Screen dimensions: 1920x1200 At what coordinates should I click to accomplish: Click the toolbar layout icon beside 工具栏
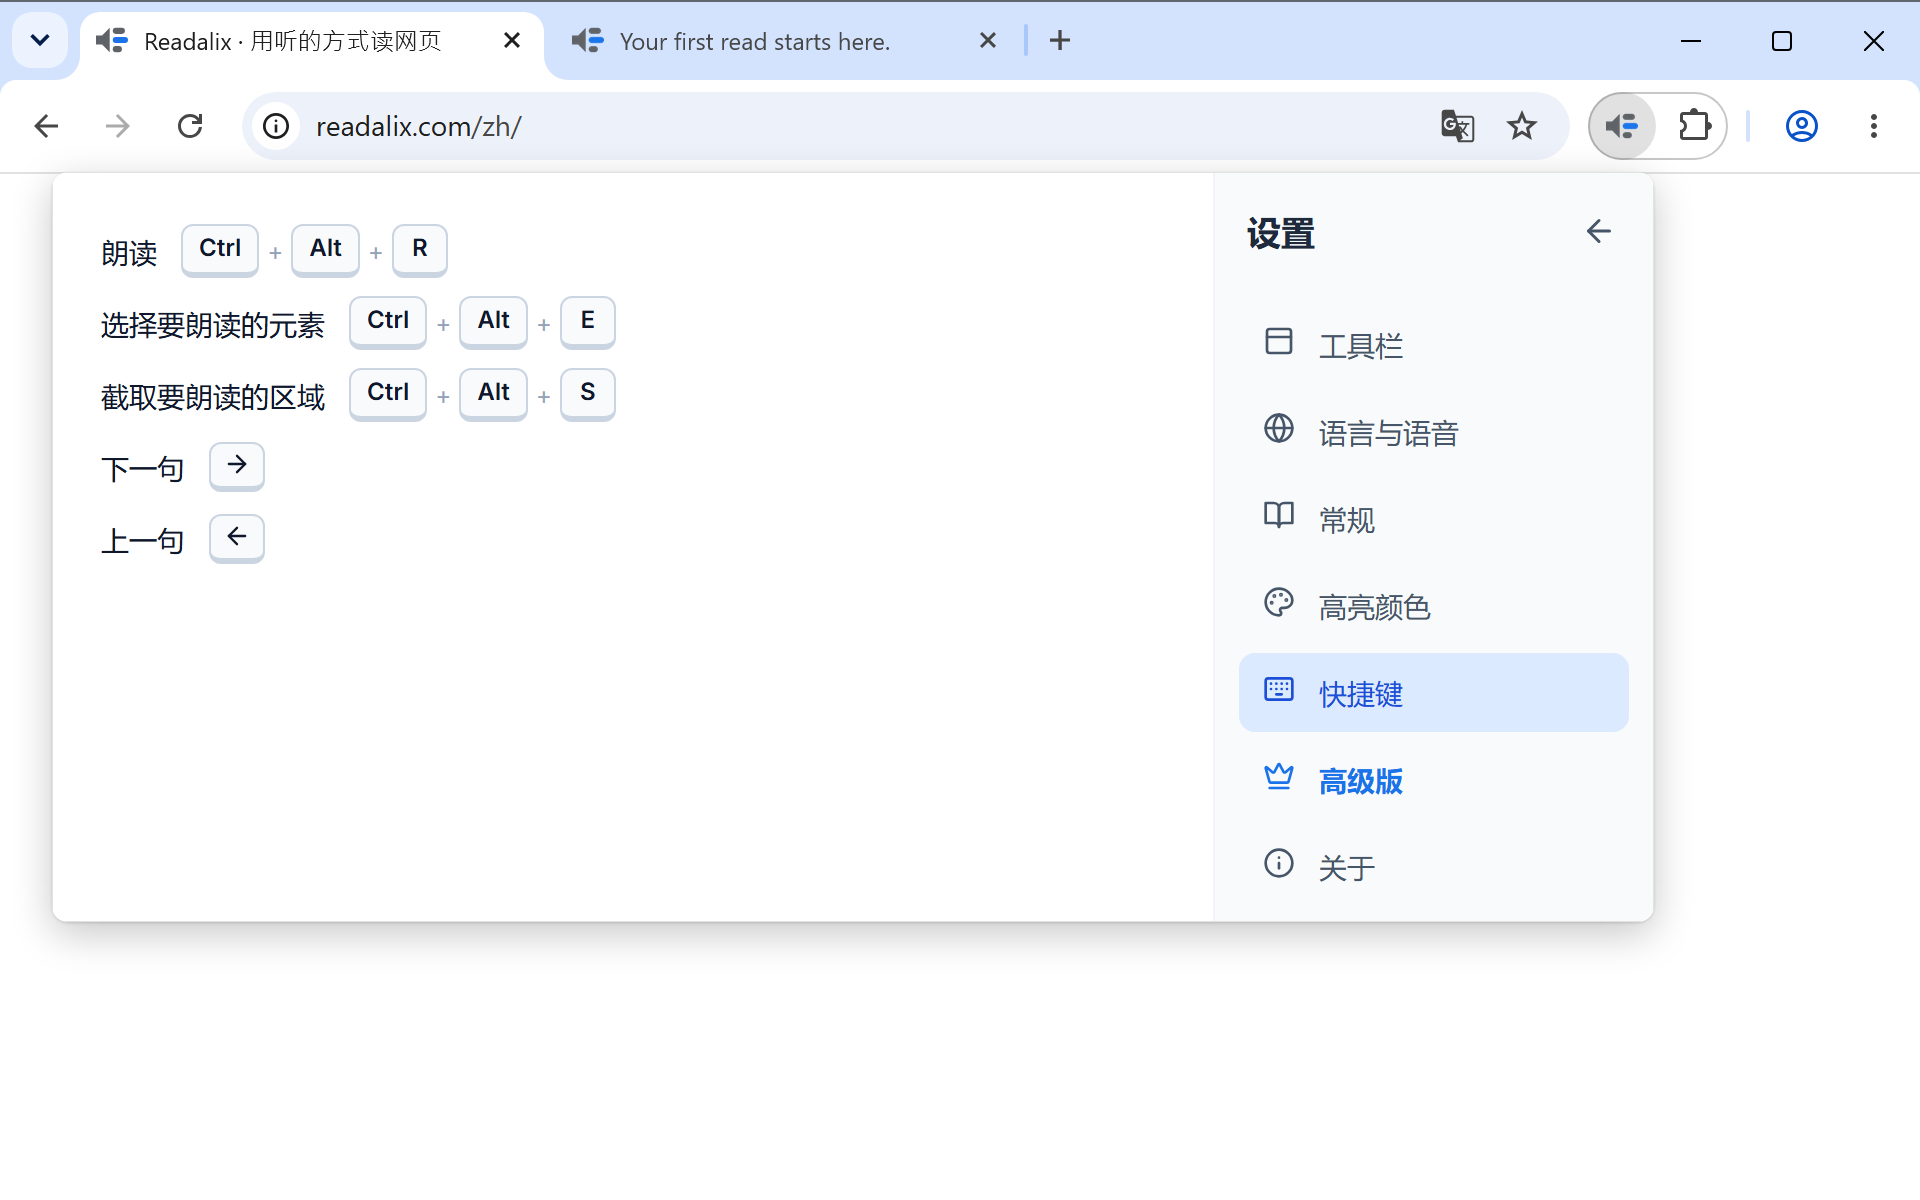pyautogui.click(x=1279, y=341)
